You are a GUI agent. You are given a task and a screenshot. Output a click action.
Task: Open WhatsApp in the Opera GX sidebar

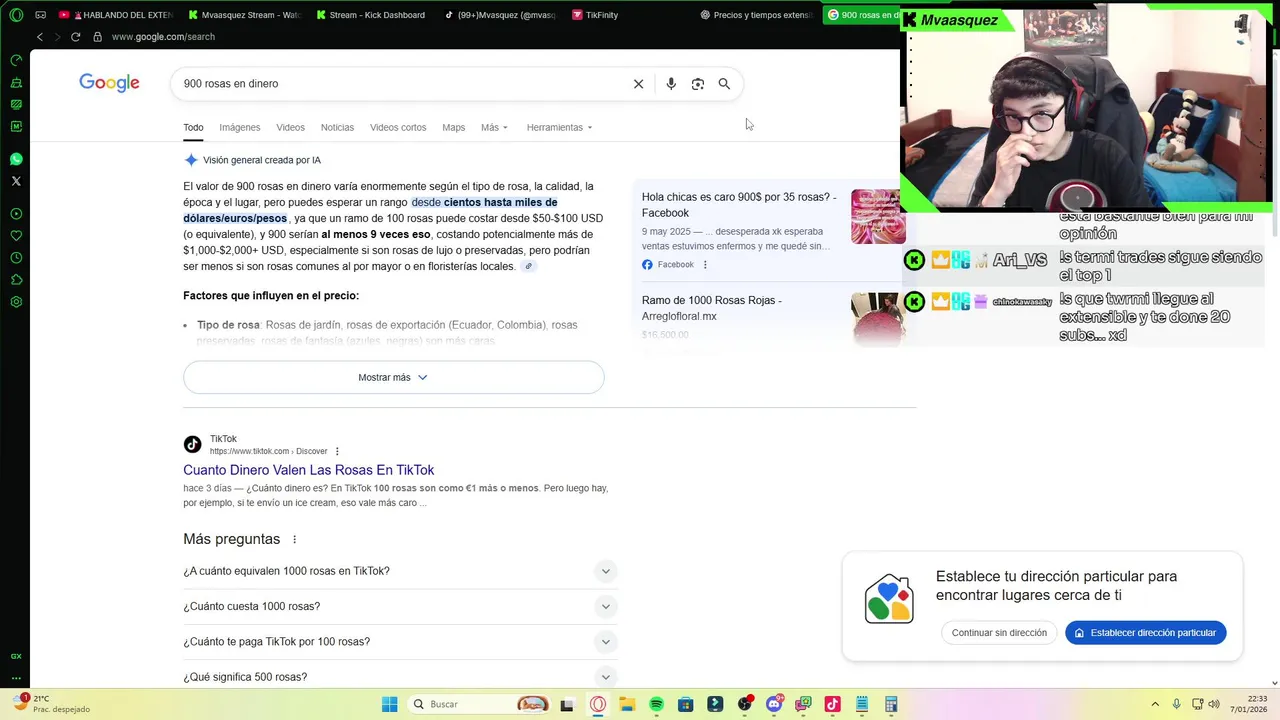point(16,159)
